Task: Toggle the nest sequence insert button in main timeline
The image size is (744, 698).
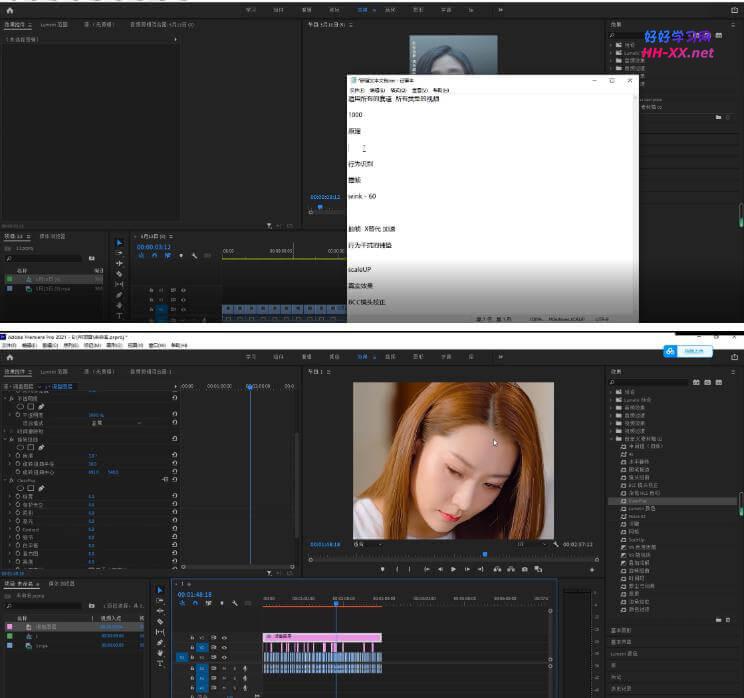Action: (182, 603)
